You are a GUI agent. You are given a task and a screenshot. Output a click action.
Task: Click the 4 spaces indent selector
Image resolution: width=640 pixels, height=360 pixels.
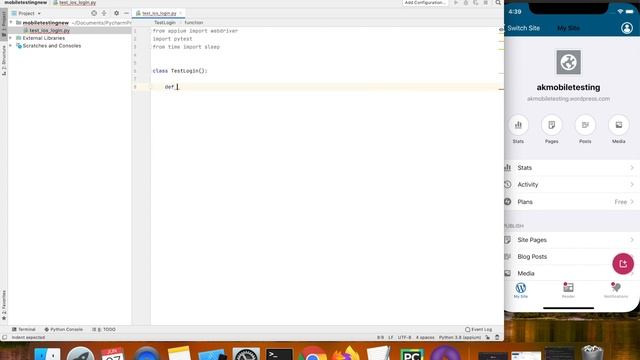pyautogui.click(x=425, y=338)
